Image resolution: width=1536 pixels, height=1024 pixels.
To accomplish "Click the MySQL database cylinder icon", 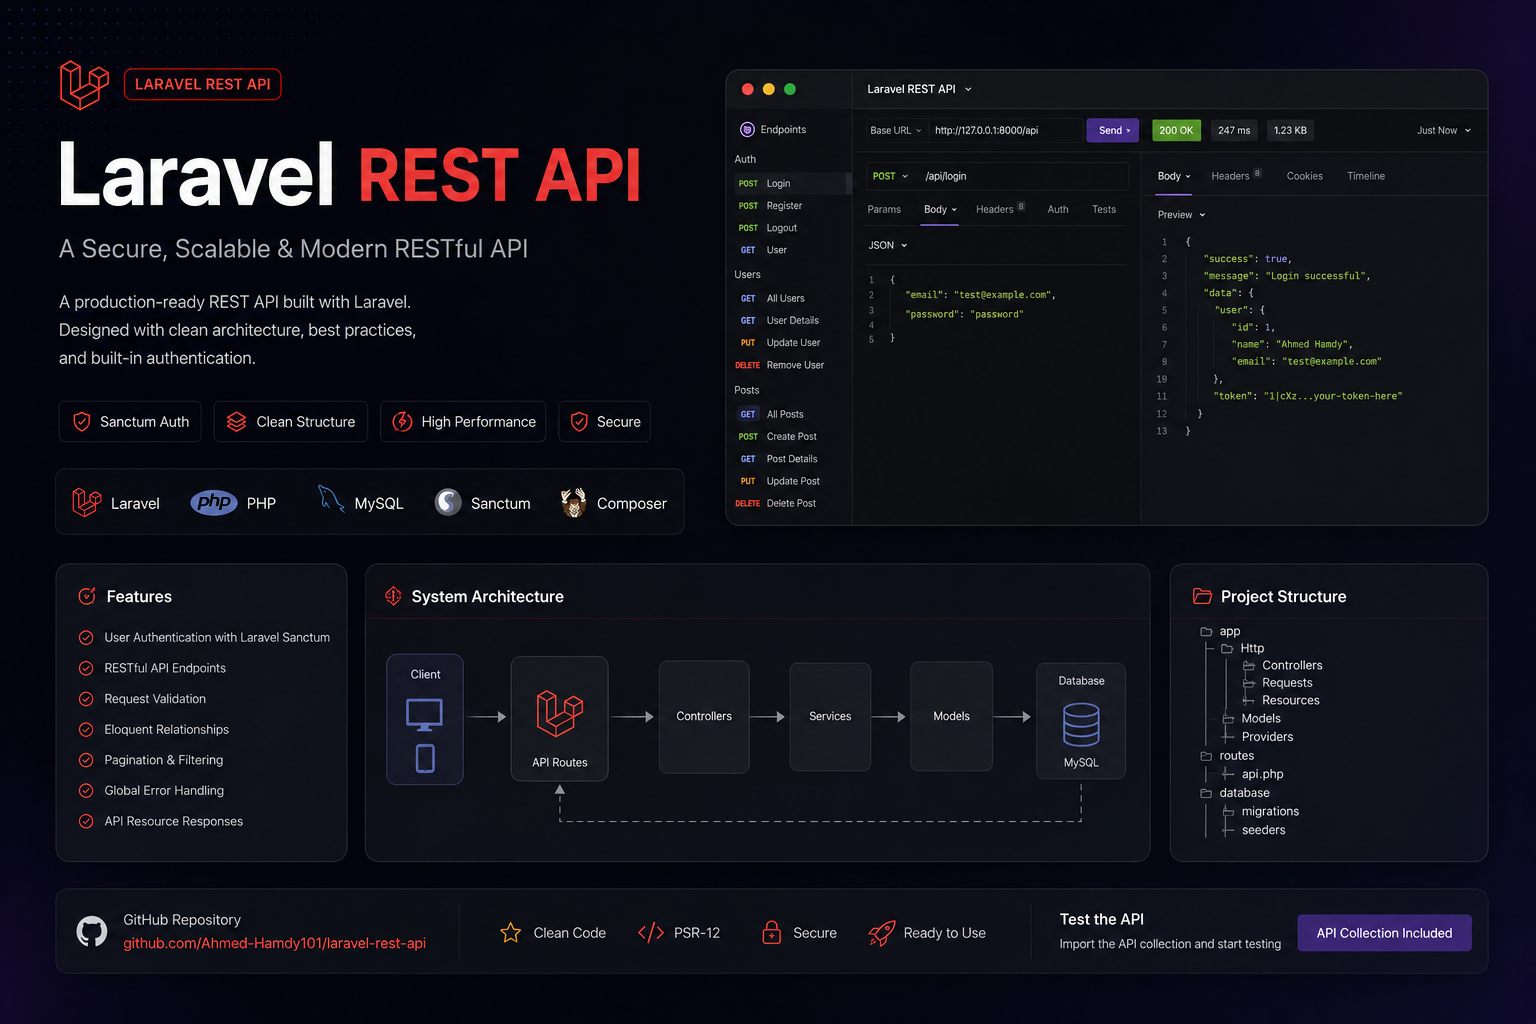I will (1081, 725).
